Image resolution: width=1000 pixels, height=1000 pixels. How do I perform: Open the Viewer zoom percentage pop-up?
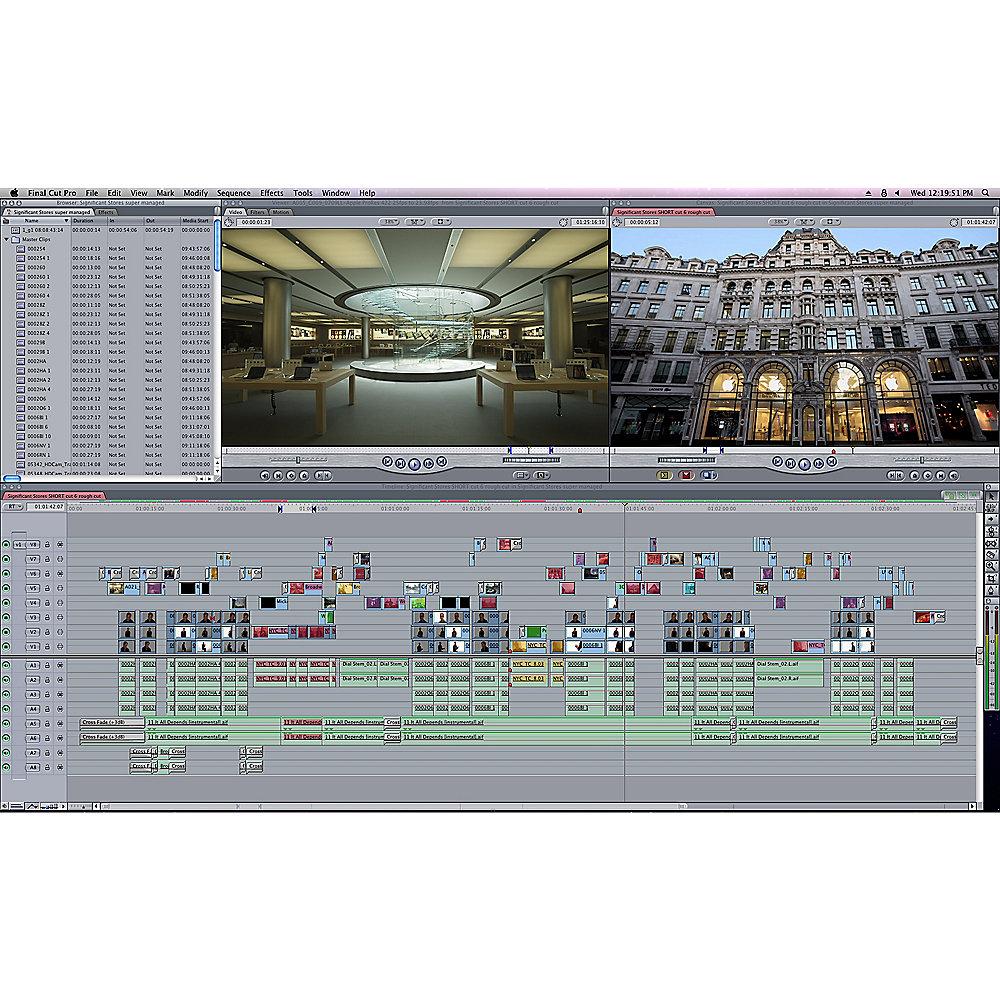coord(388,222)
